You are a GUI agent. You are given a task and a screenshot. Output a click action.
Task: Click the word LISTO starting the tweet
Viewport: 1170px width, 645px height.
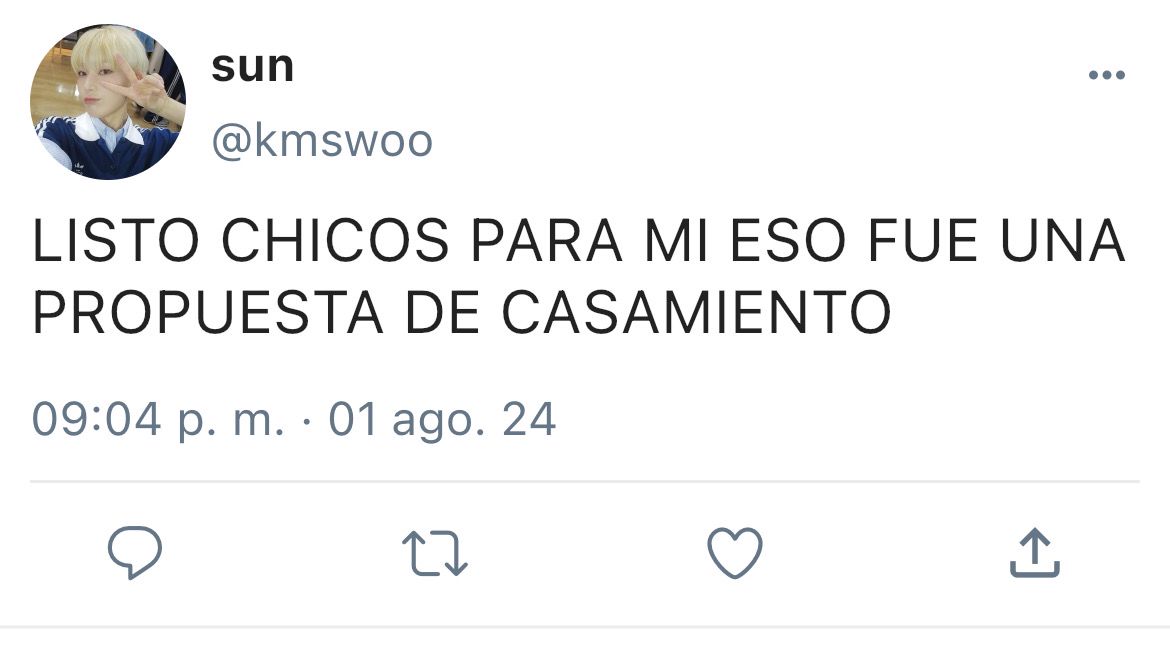[x=116, y=241]
